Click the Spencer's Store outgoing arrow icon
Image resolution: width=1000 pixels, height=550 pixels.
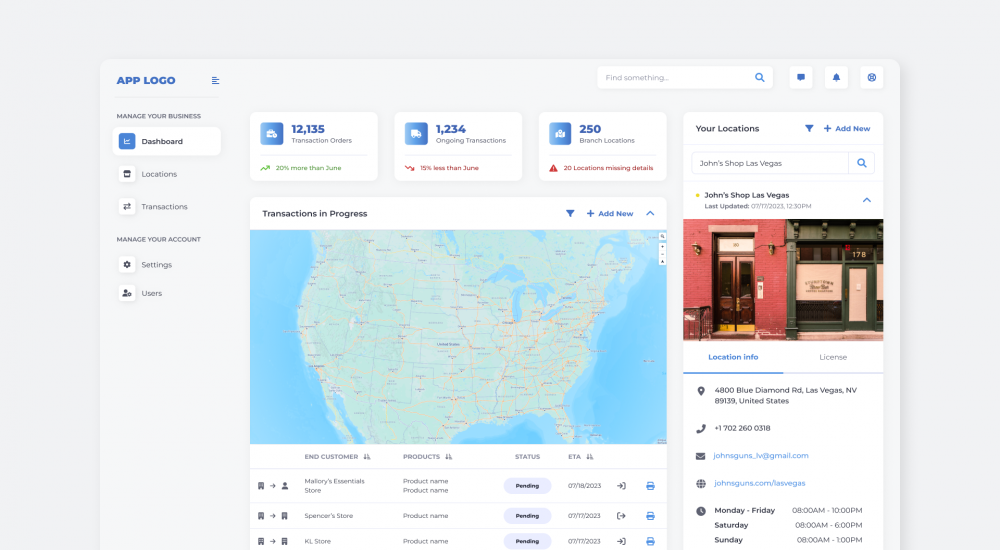click(621, 516)
